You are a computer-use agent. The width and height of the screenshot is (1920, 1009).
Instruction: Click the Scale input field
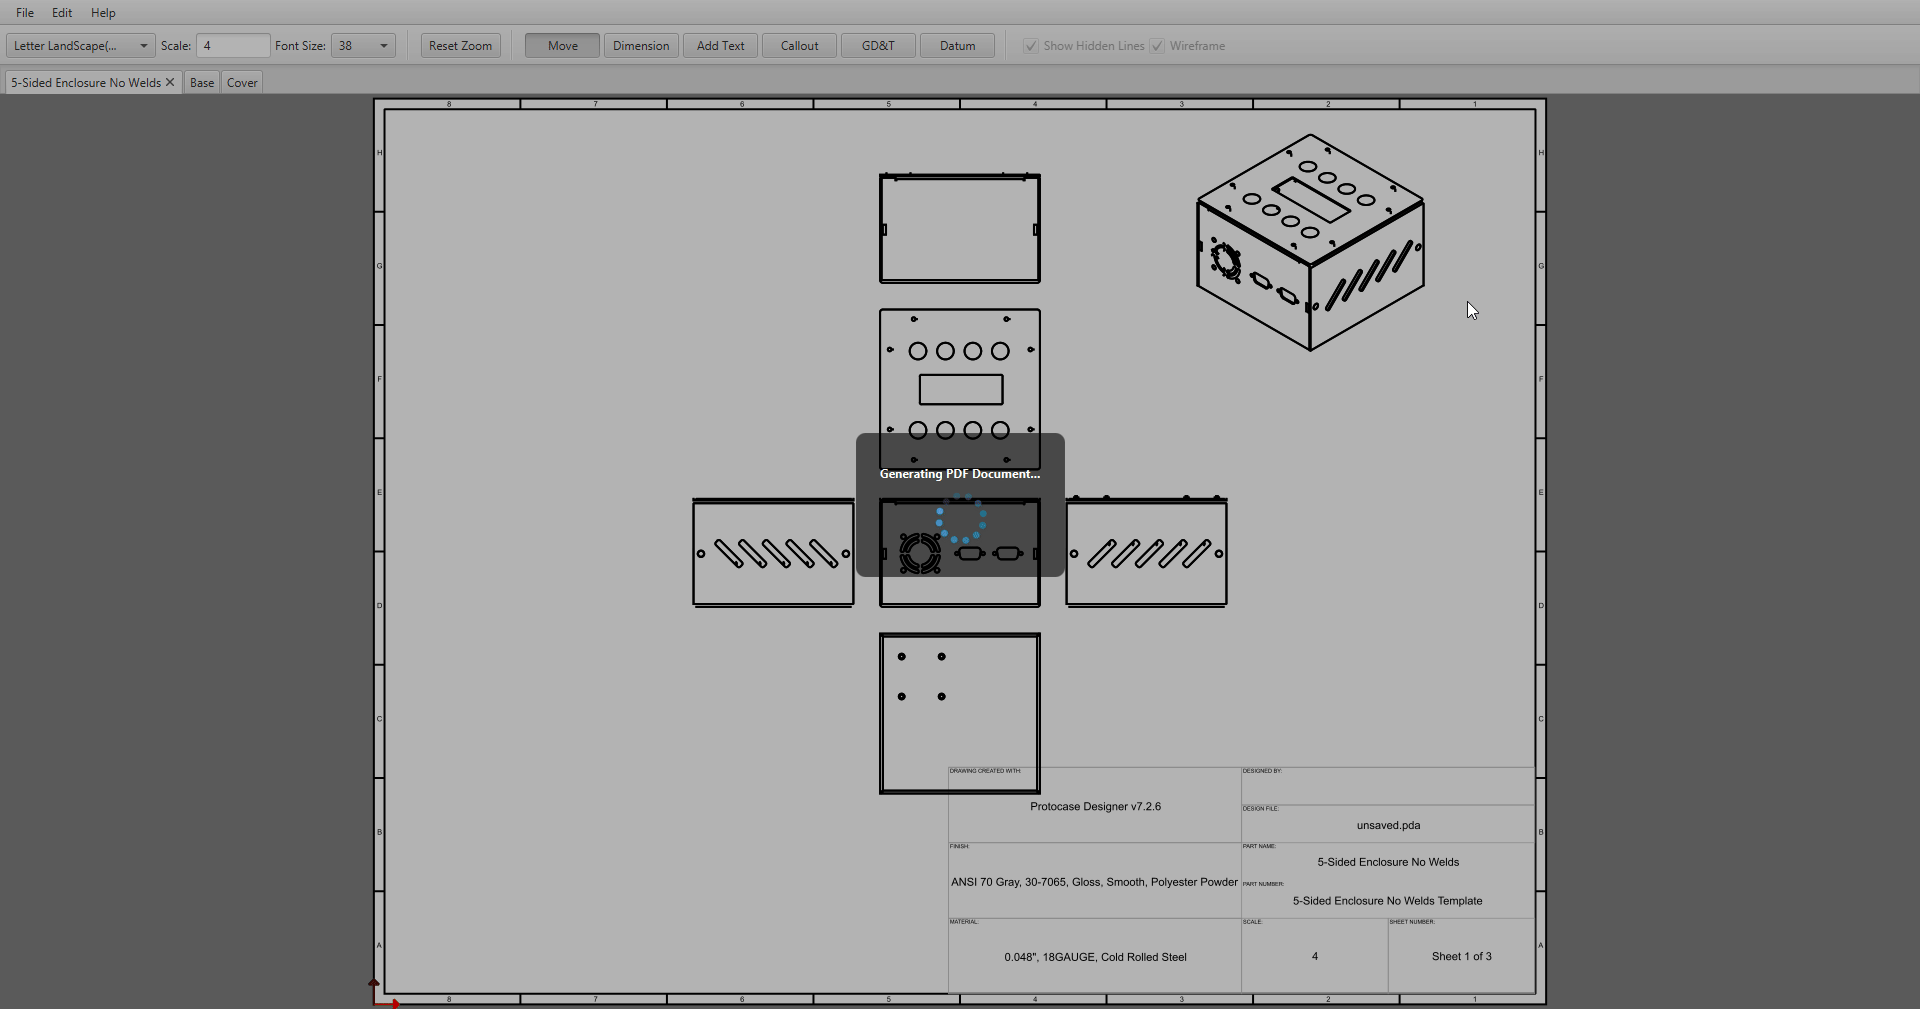point(232,46)
